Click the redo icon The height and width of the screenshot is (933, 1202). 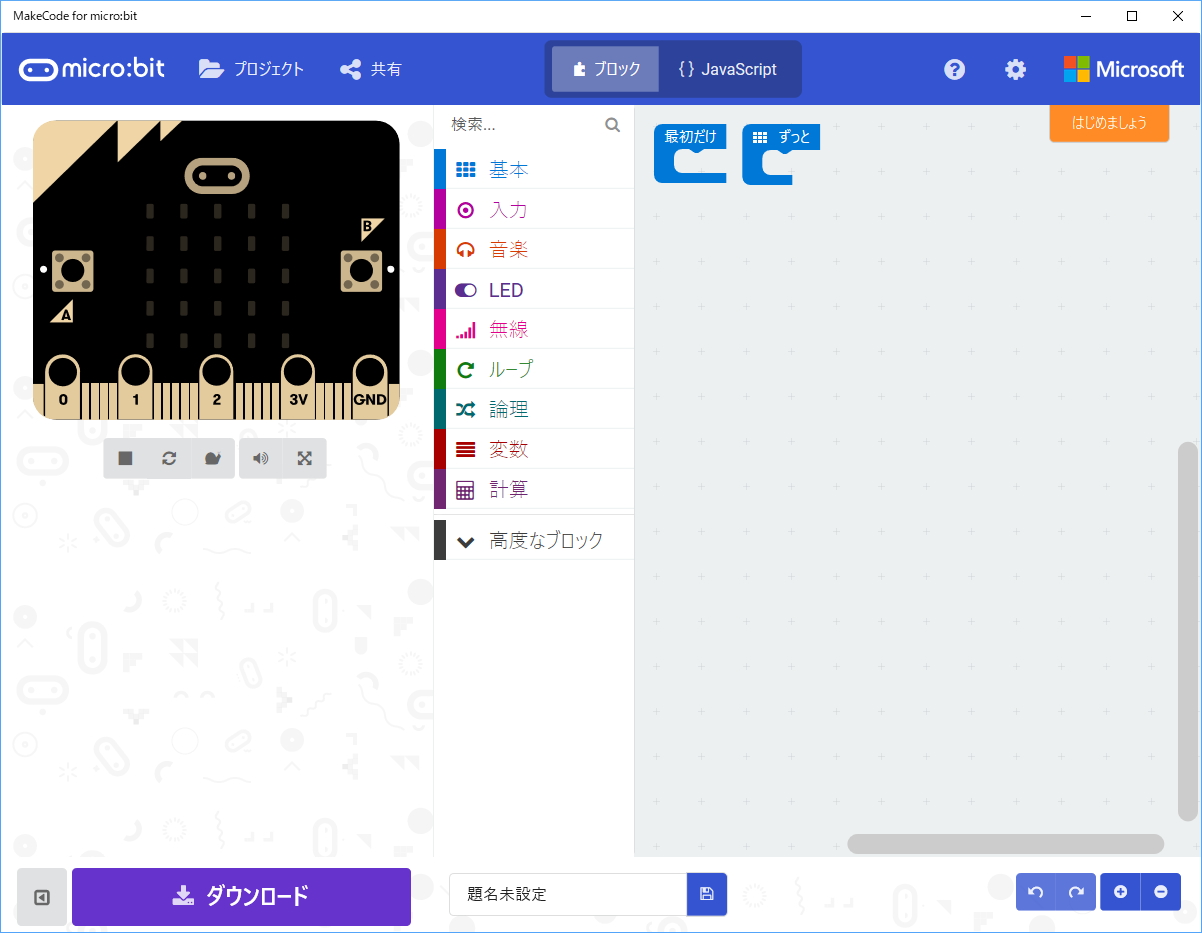(1077, 891)
